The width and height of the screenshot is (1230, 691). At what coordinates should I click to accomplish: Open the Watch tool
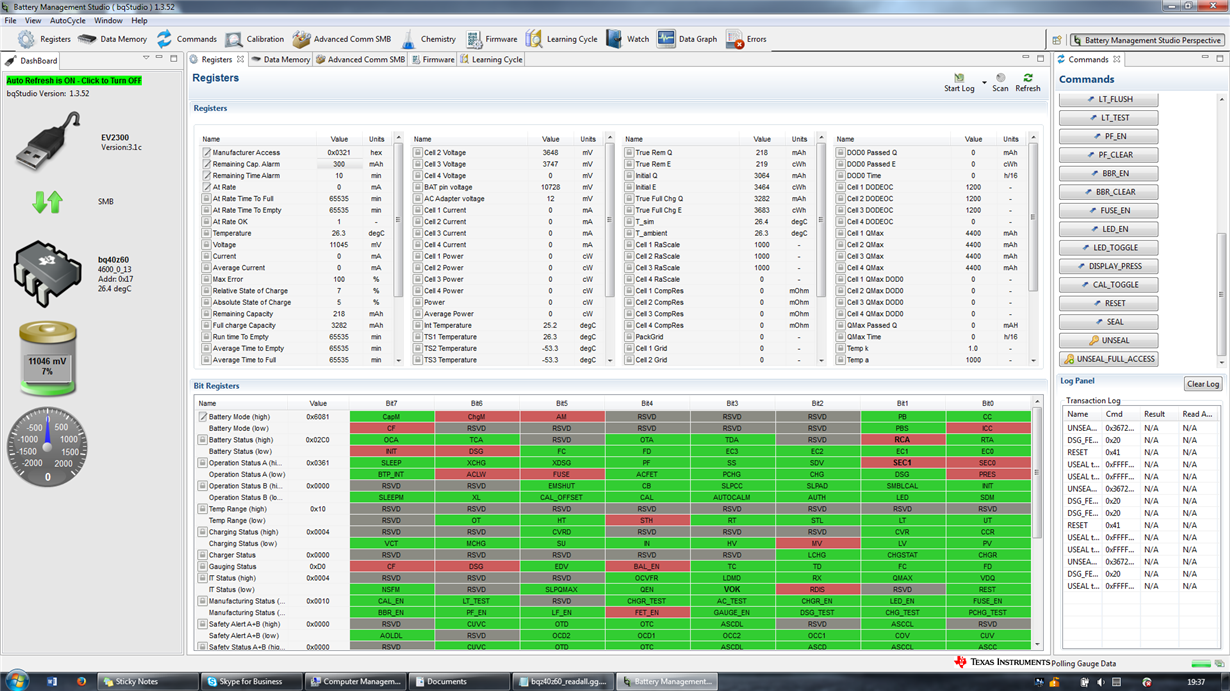tap(627, 39)
